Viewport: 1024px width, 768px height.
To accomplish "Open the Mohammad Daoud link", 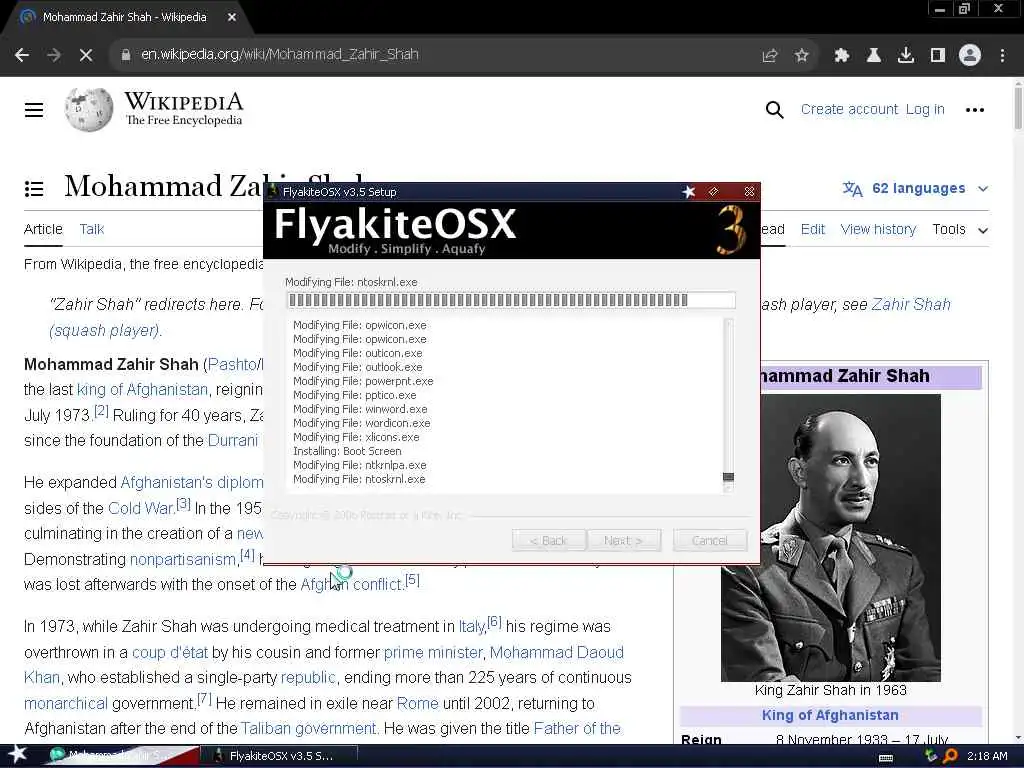I will tap(556, 652).
